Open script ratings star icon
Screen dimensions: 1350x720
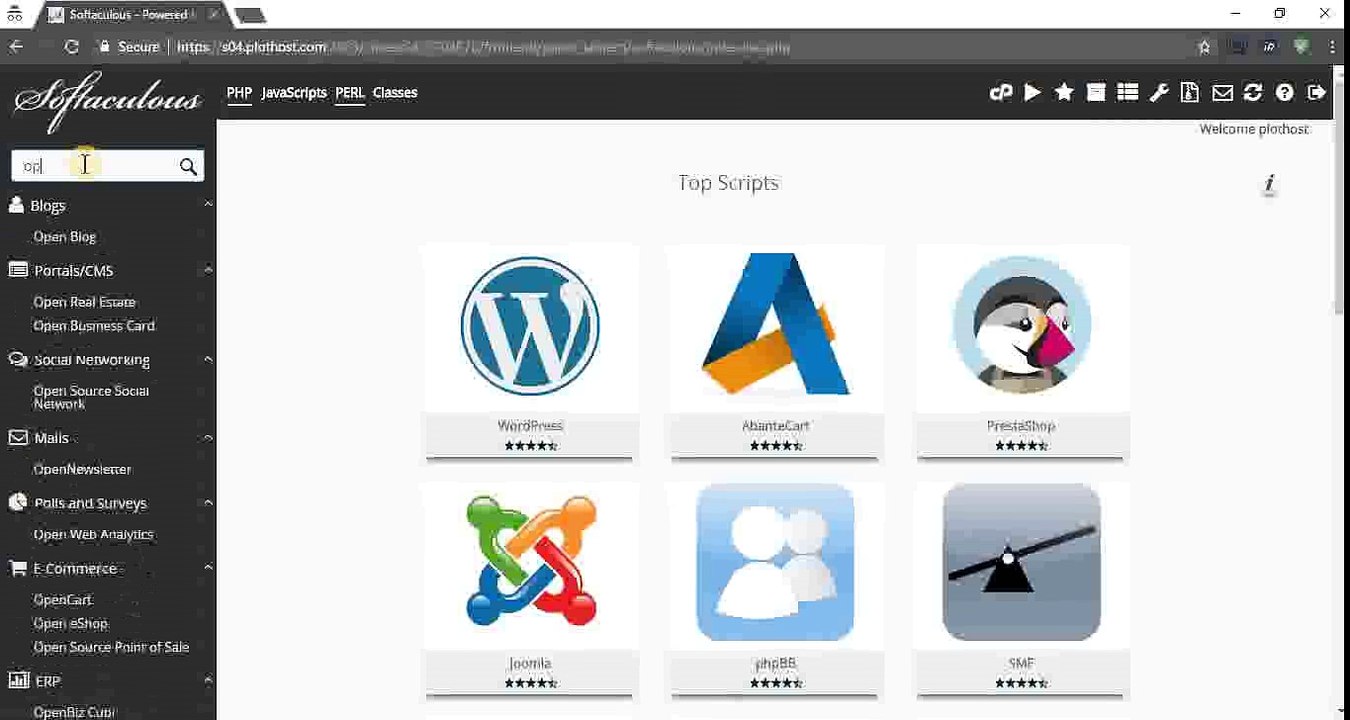(x=1064, y=92)
